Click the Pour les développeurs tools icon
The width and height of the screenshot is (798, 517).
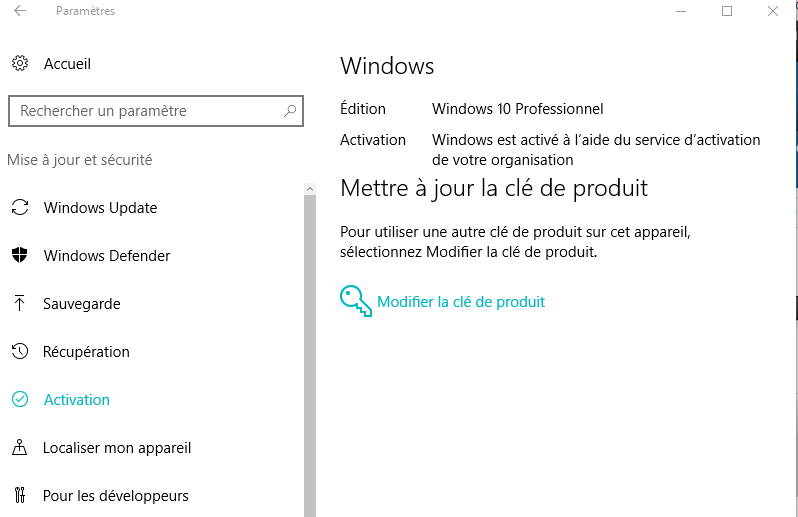(19, 496)
